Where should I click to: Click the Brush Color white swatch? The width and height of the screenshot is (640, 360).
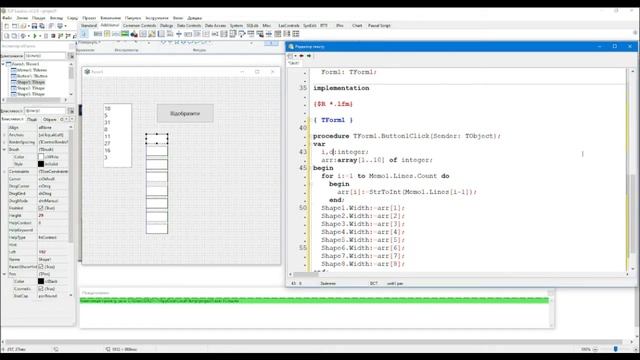(x=41, y=157)
